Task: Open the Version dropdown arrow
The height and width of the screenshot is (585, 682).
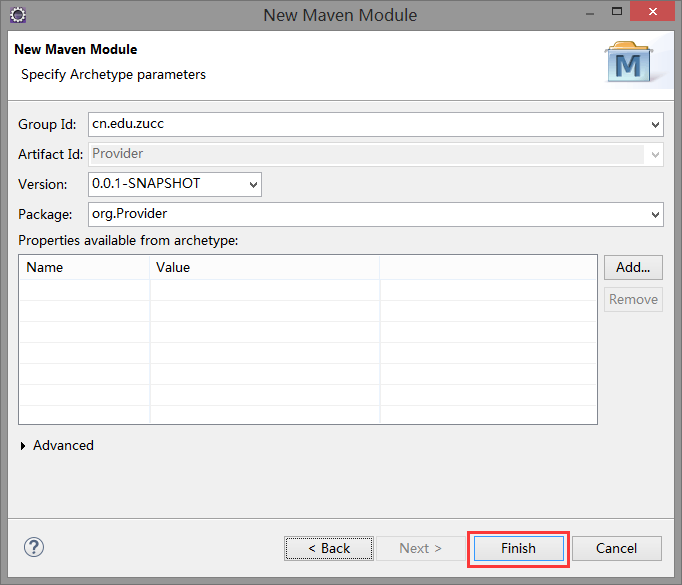Action: [253, 184]
